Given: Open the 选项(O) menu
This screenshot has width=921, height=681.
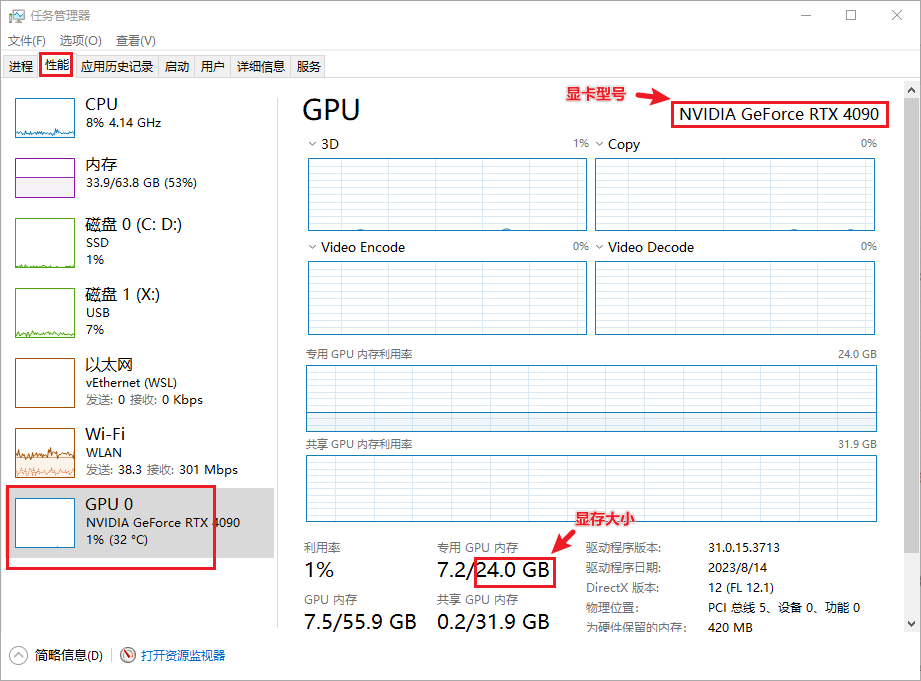Looking at the screenshot, I should (x=80, y=41).
